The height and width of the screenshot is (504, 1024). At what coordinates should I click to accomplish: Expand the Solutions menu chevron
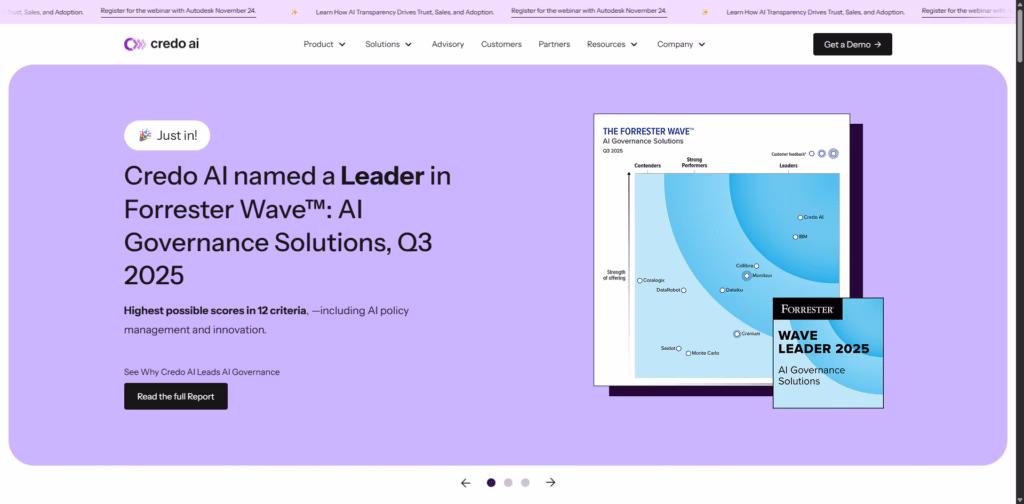click(x=408, y=44)
